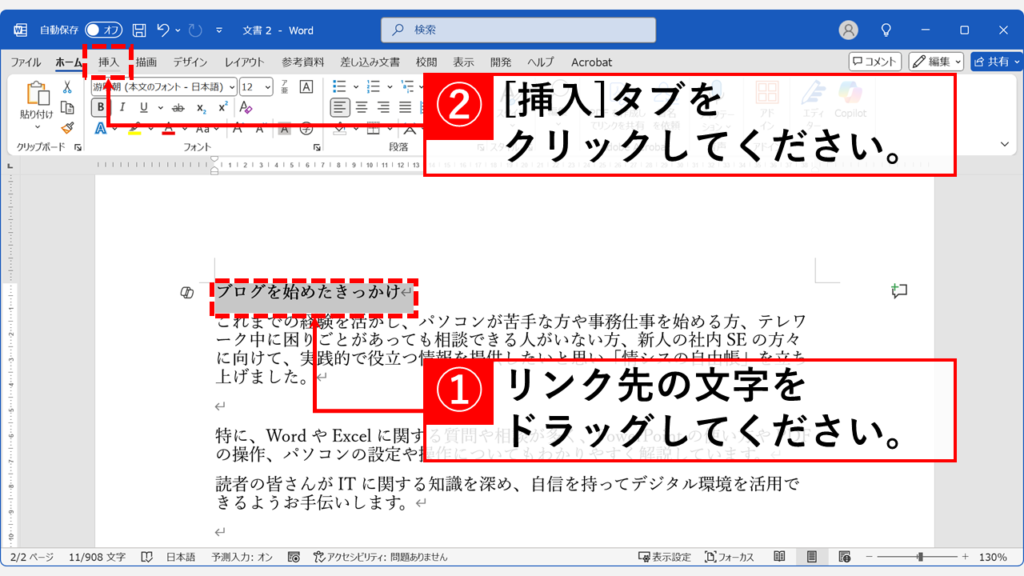Click the Save icon in title bar
Viewport: 1024px width, 576px height.
point(139,30)
